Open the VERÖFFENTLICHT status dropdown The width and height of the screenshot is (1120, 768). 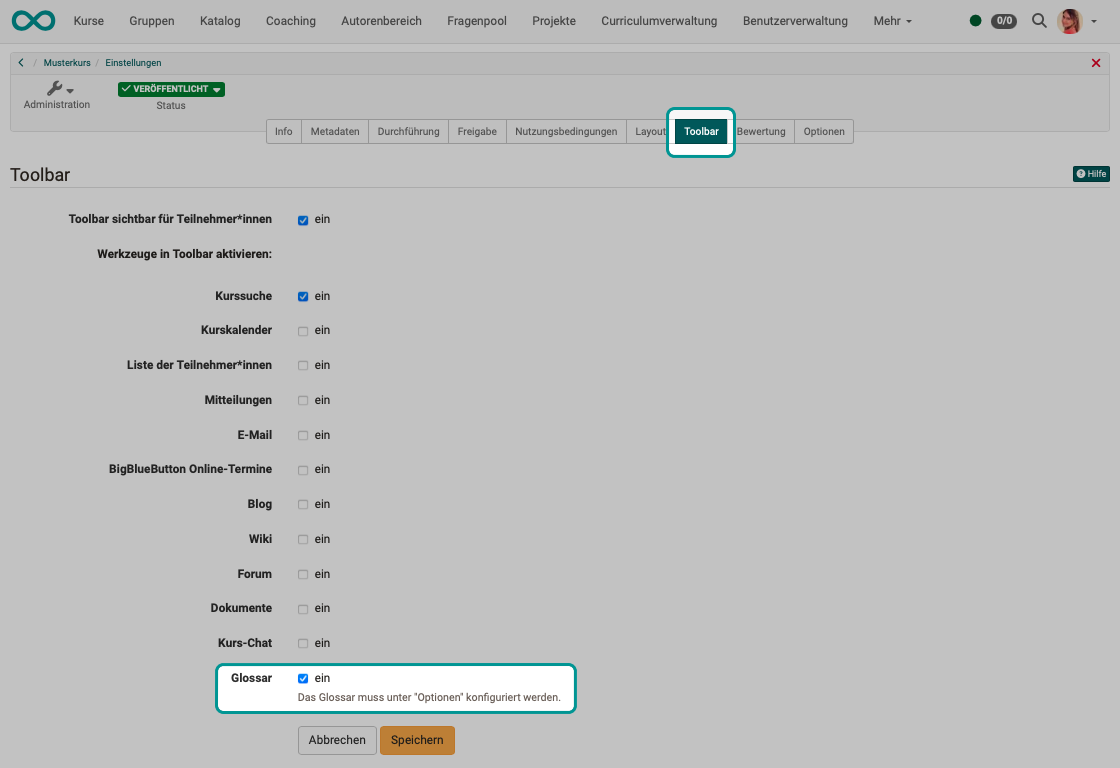pyautogui.click(x=170, y=88)
